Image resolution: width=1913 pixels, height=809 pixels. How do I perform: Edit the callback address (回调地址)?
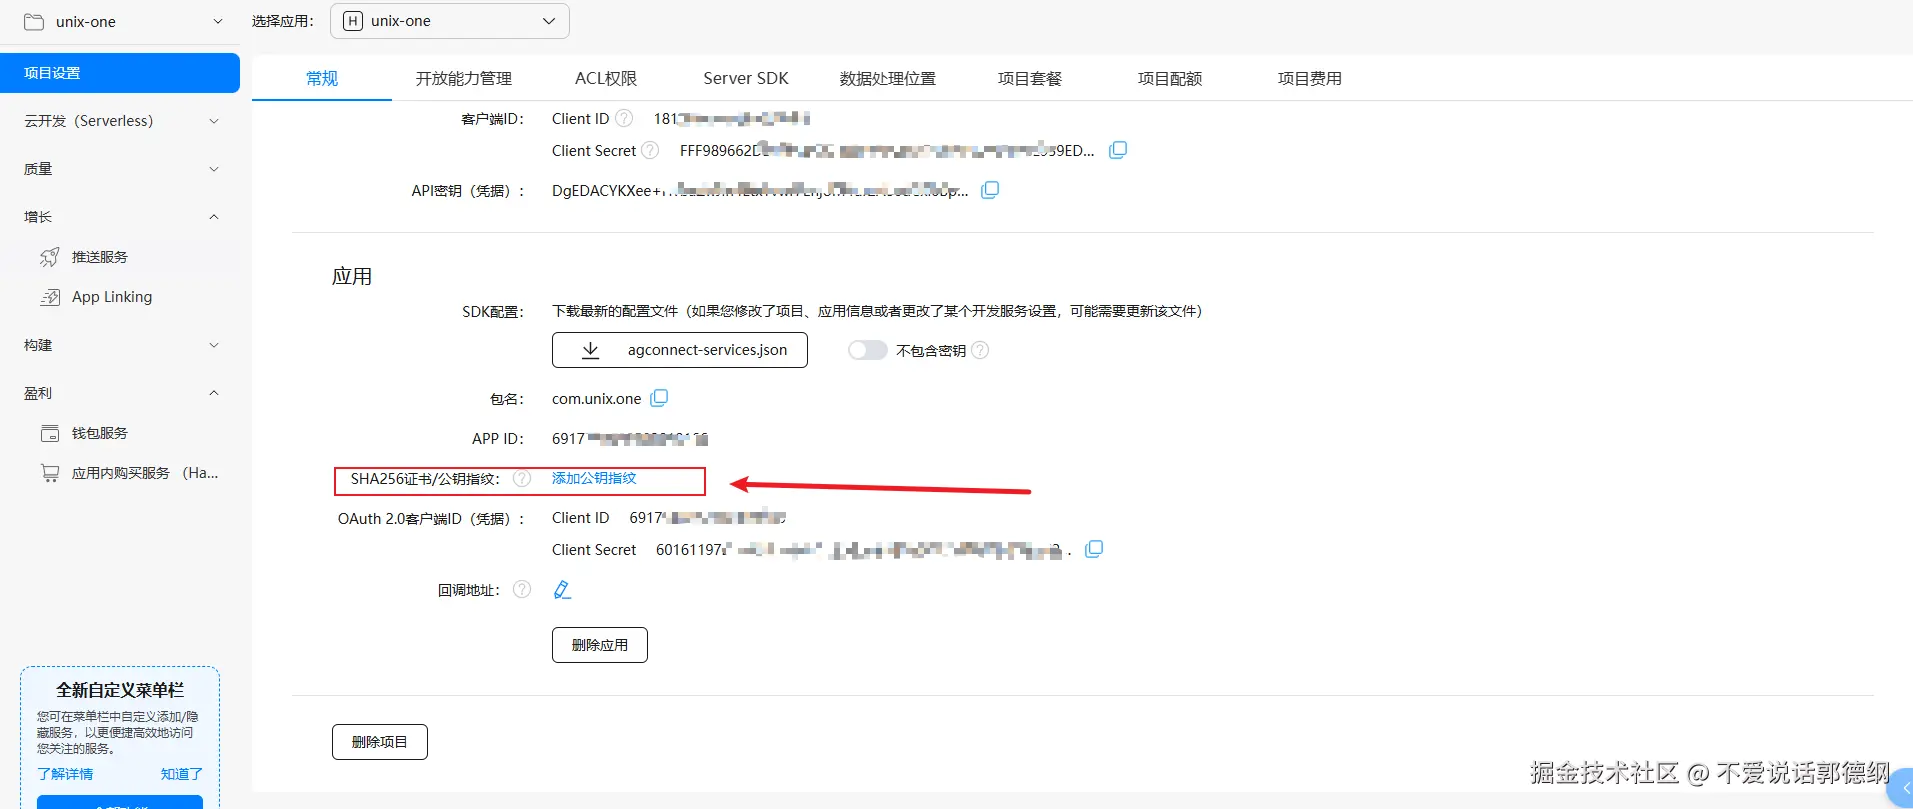coord(562,590)
